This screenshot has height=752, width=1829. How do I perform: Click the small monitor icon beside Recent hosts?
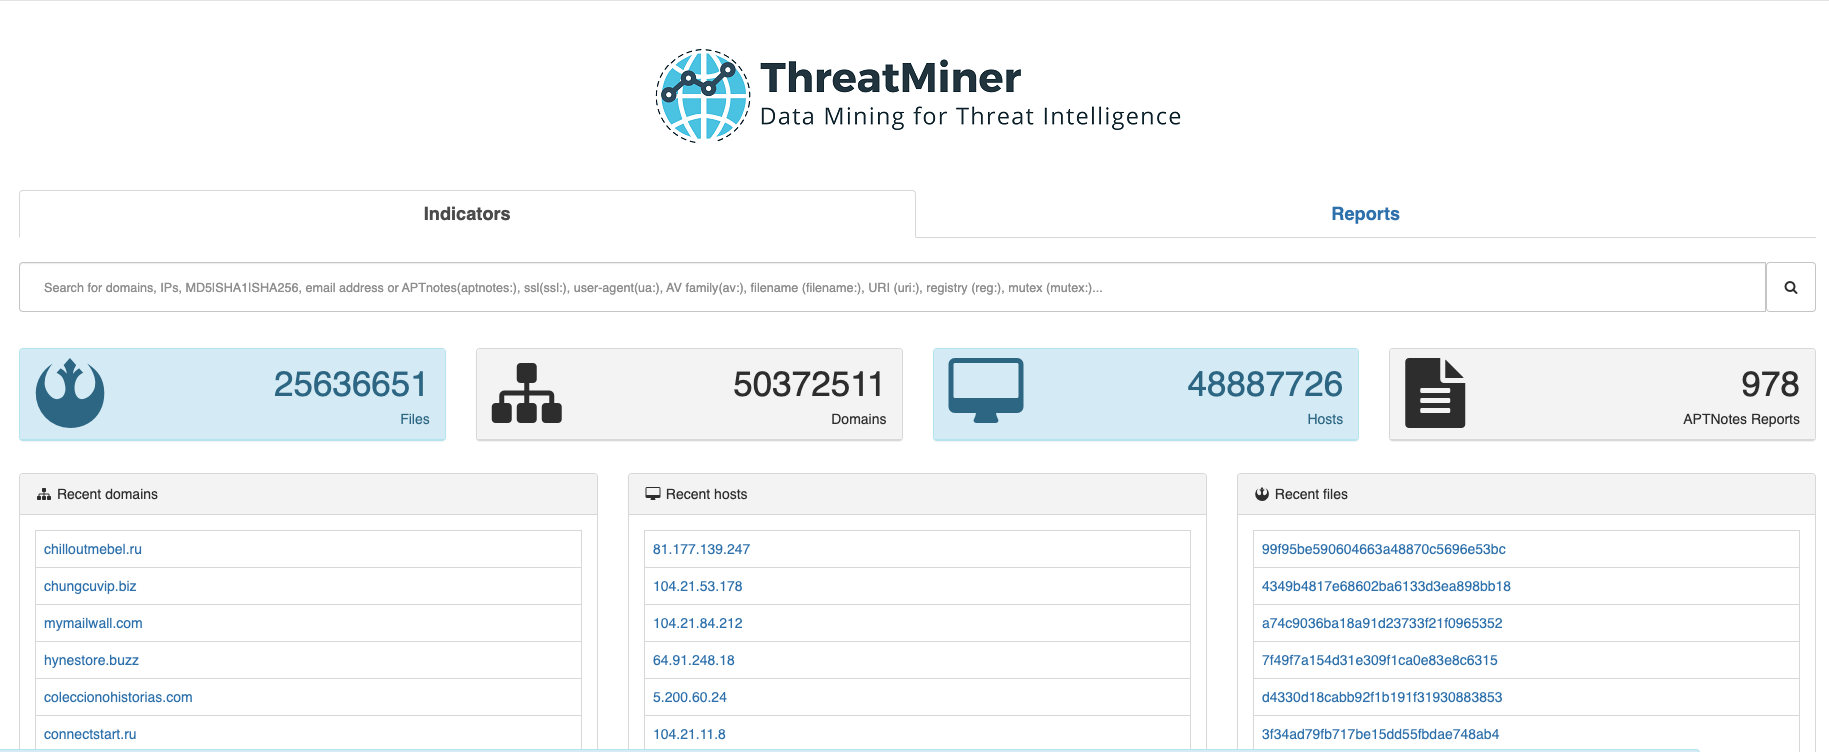[x=653, y=494]
